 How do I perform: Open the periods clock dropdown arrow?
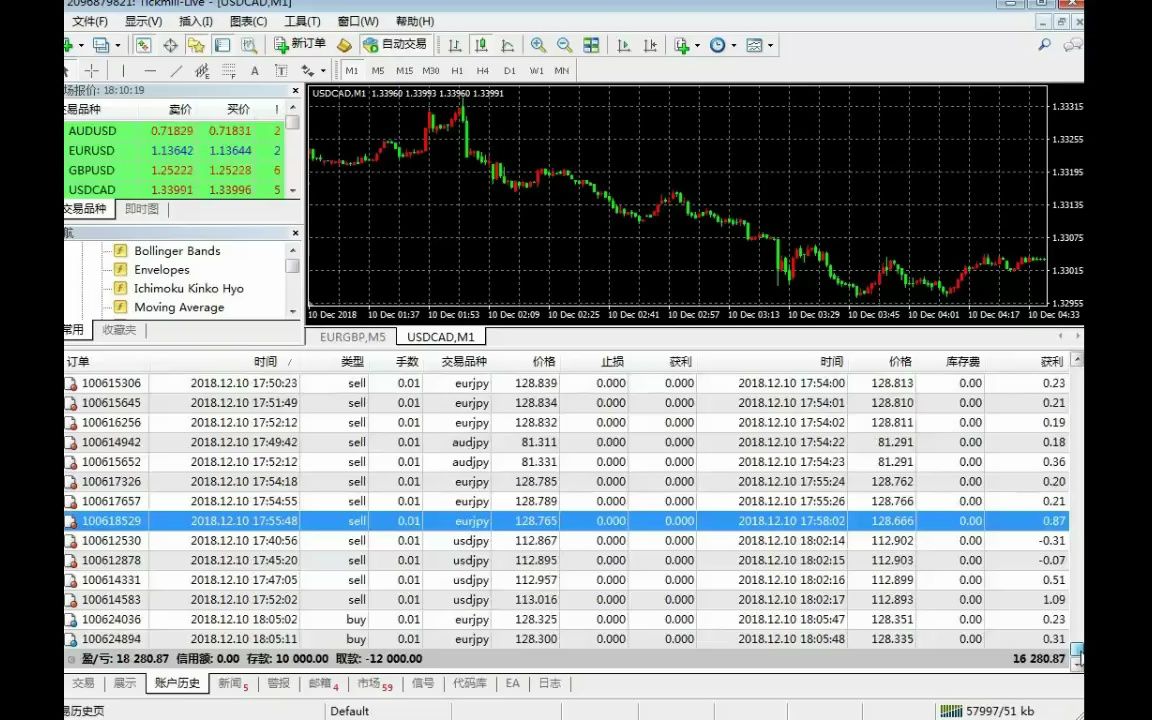click(x=733, y=45)
